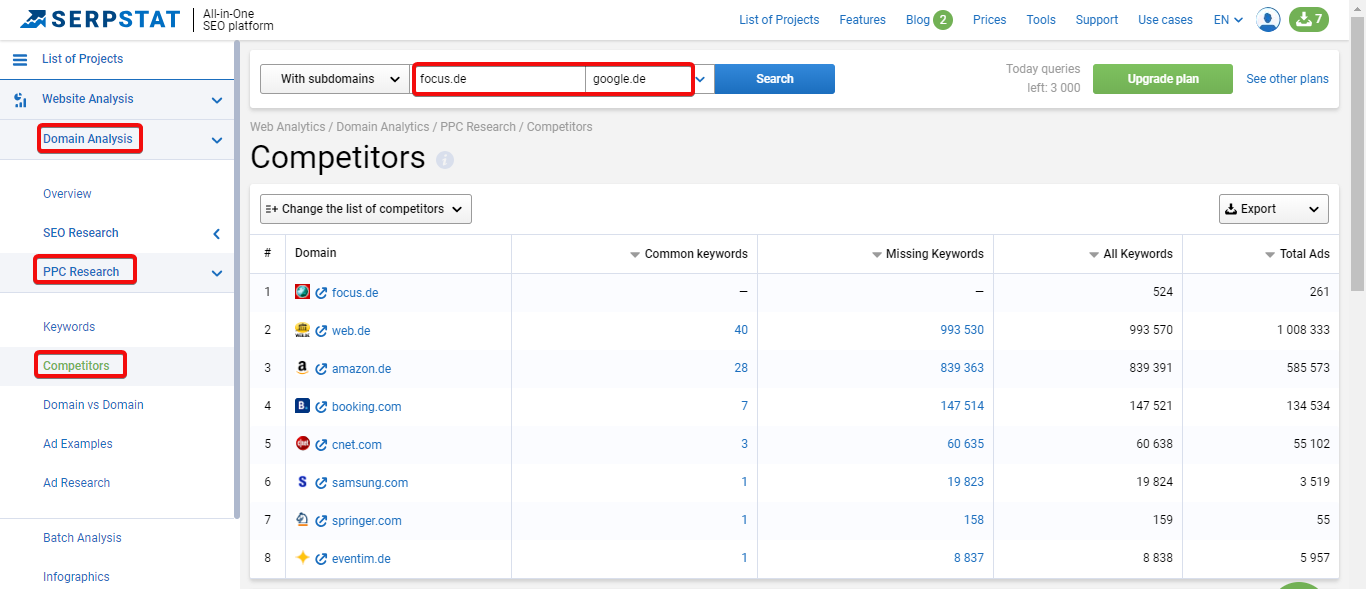Click the springer.com favicon
Screen dimensions: 1366x589
pyautogui.click(x=302, y=520)
